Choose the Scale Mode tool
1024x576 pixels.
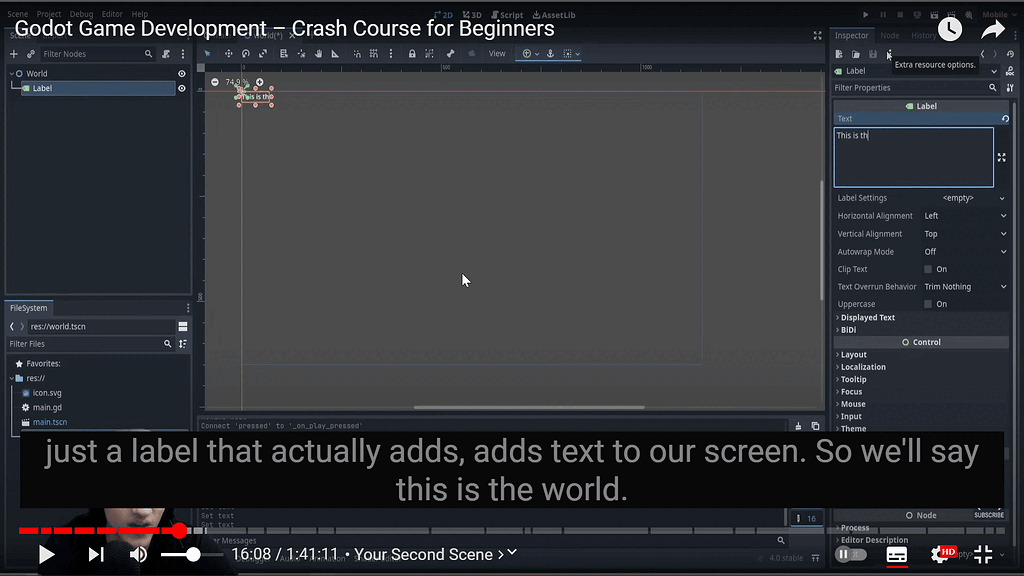pyautogui.click(x=263, y=54)
